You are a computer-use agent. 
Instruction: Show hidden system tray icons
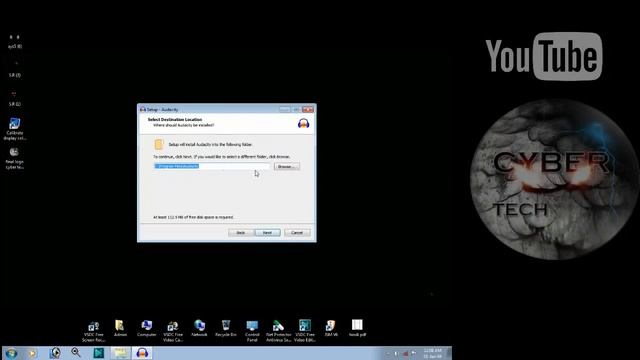pos(388,353)
